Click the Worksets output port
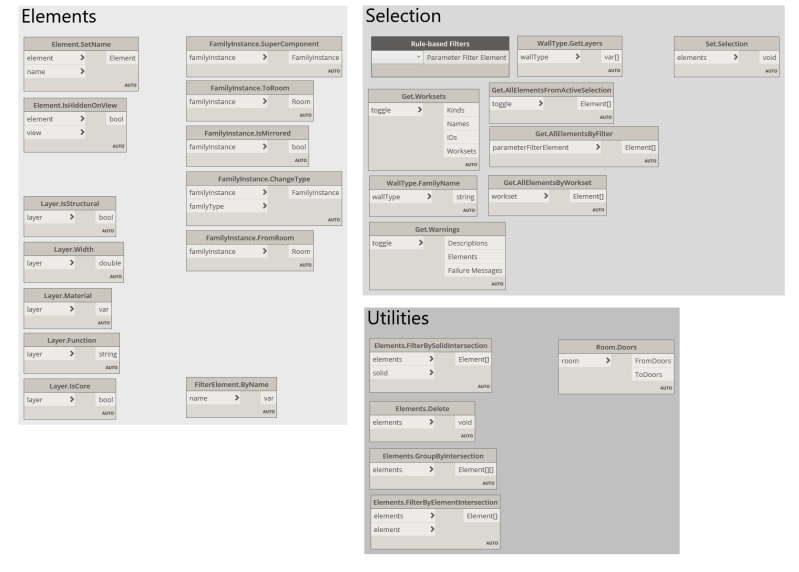Screen dimensions: 799x572 (x=461, y=151)
